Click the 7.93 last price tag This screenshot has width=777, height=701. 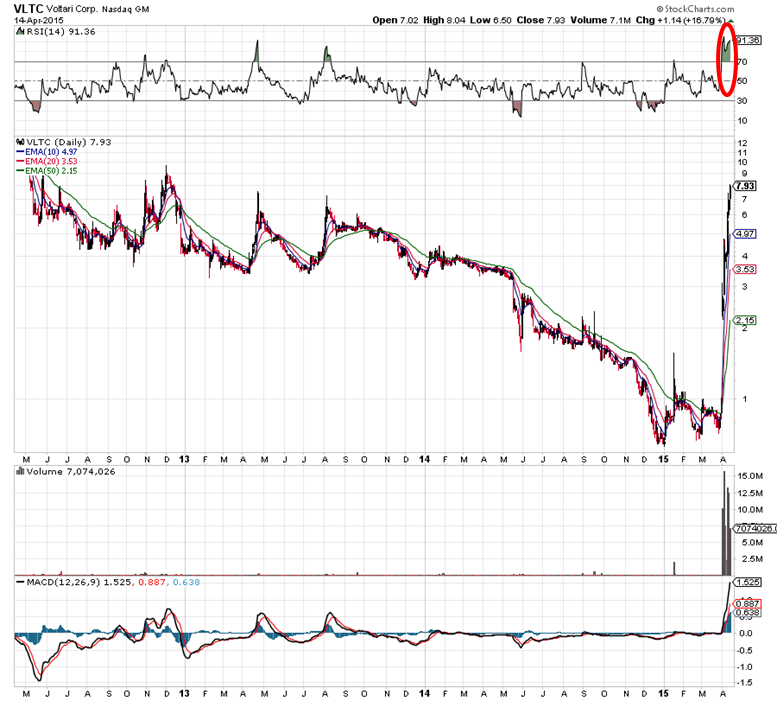(x=745, y=186)
